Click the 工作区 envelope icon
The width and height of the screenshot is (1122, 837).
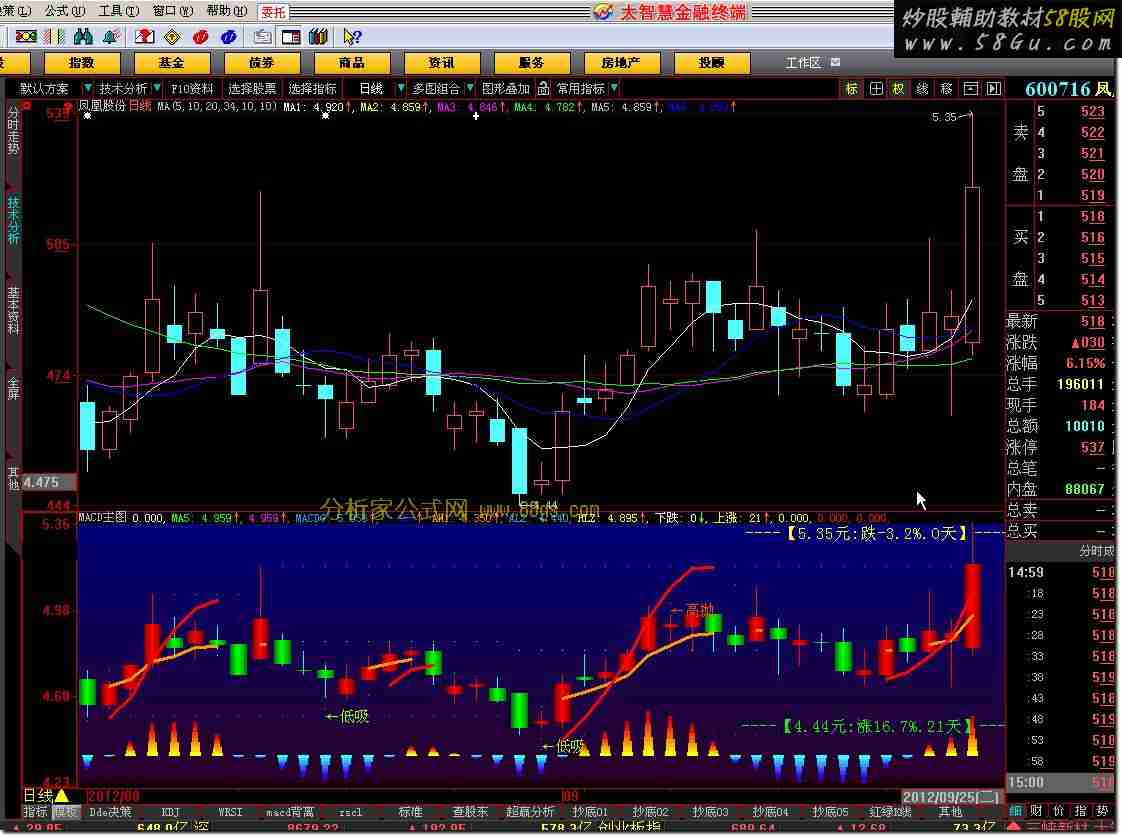pos(836,63)
